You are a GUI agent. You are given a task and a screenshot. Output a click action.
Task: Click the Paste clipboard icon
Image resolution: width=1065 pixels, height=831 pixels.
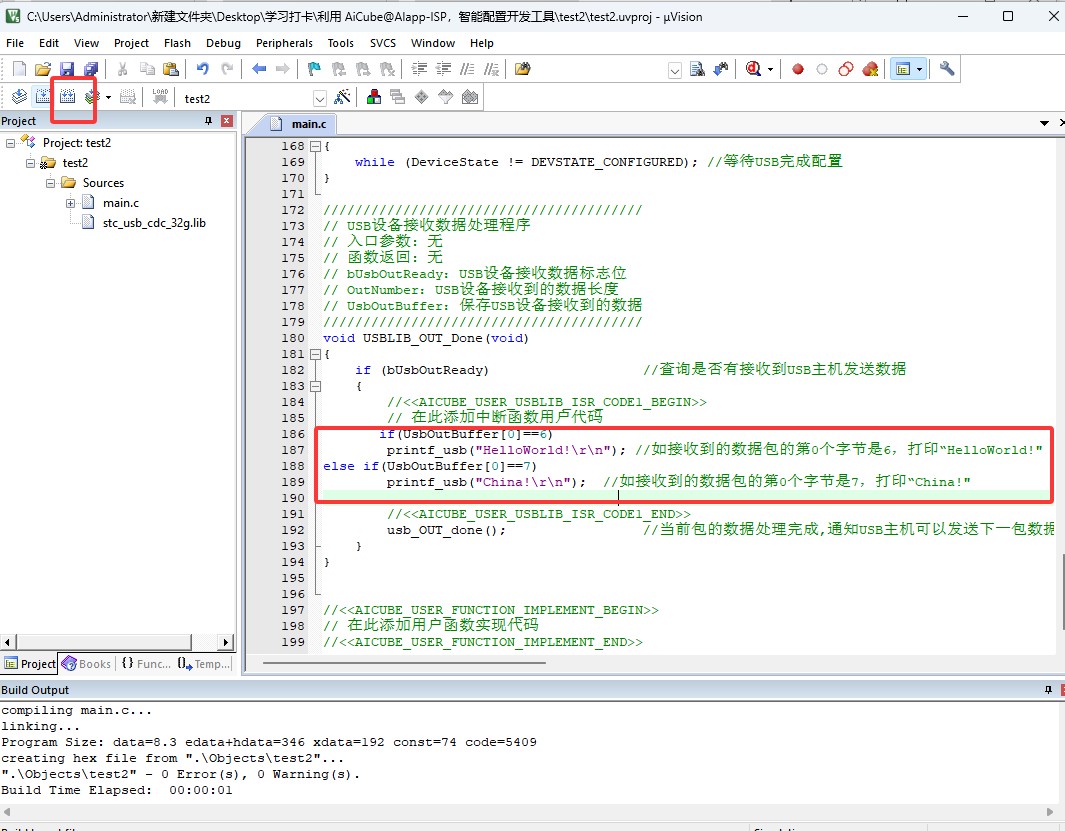pos(171,69)
